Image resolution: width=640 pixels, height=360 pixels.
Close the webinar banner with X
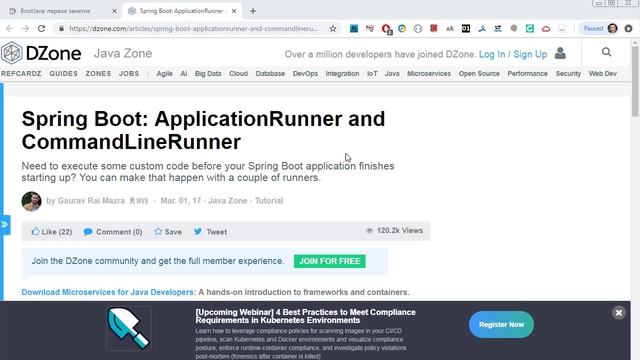(619, 313)
